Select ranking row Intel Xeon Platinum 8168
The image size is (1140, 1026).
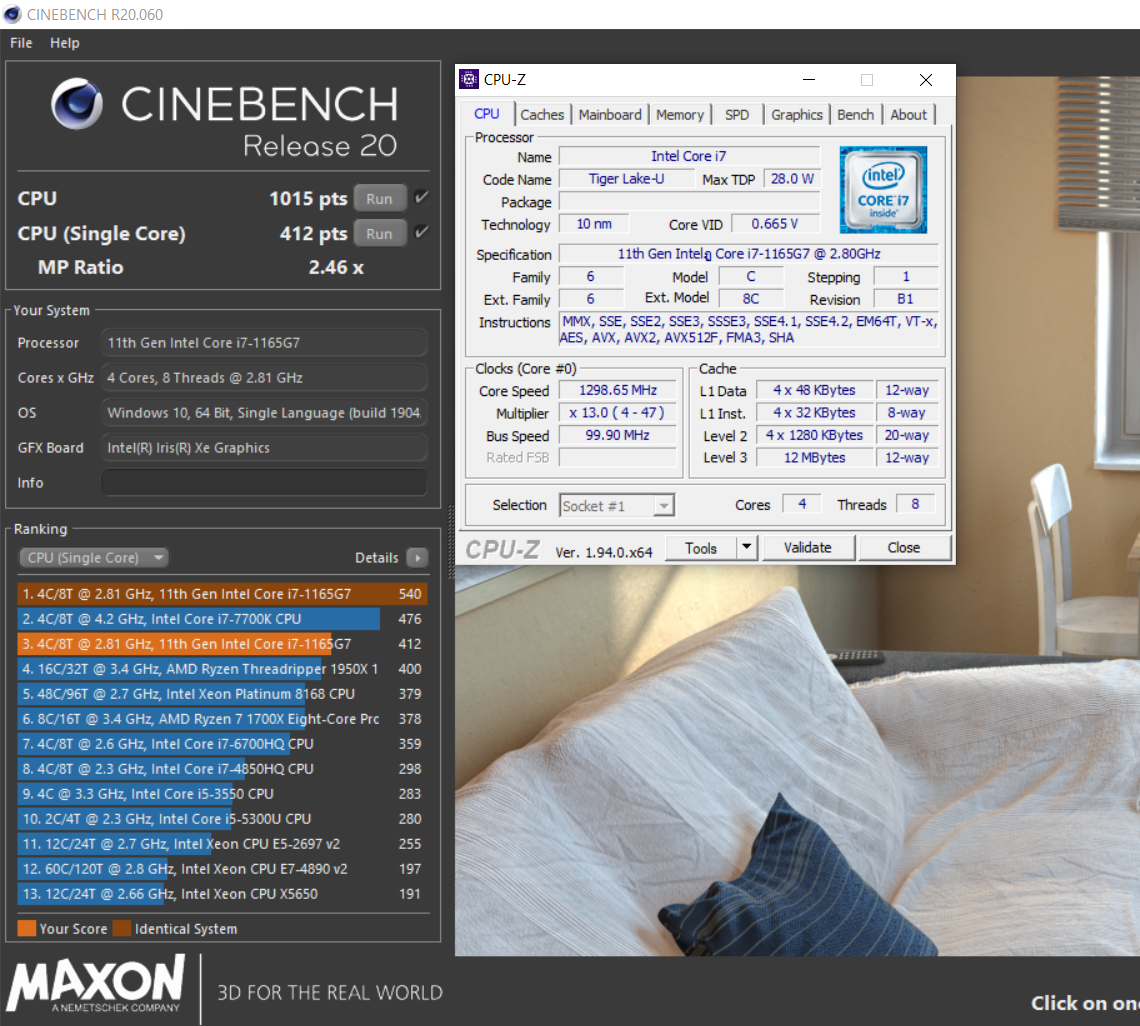coord(222,694)
